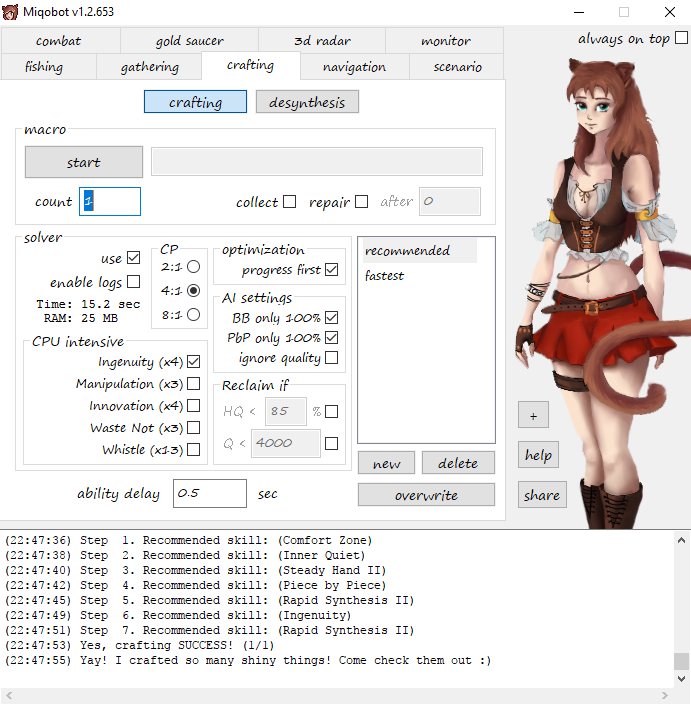Open the gathering tab
The height and width of the screenshot is (704, 691).
(149, 66)
